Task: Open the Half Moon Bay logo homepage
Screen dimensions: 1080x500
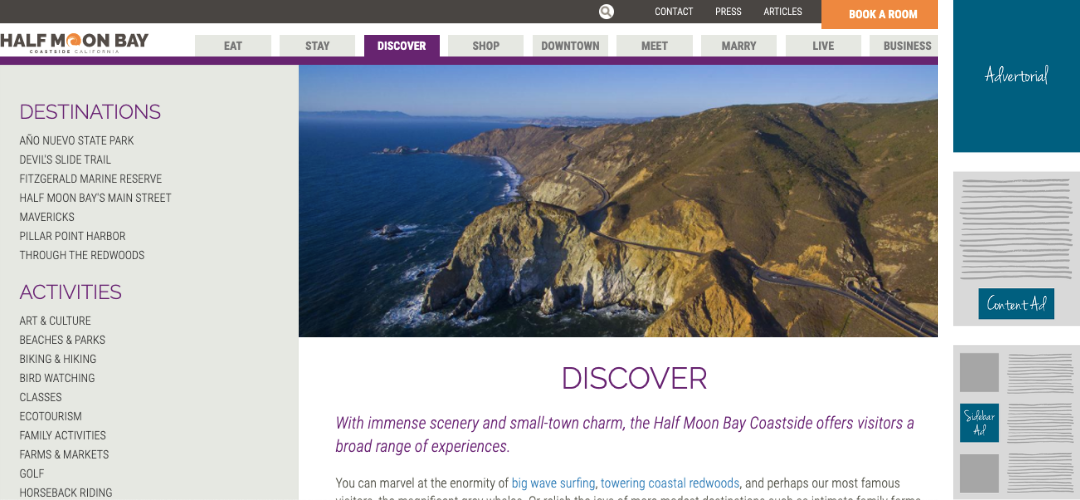Action: 74,42
